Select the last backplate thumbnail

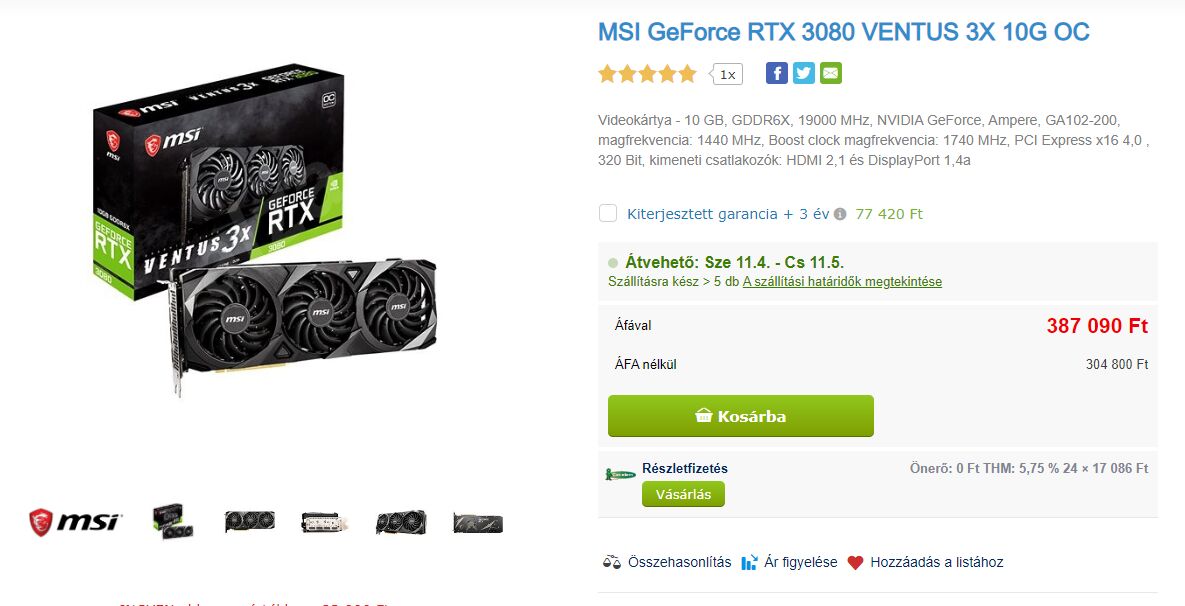(478, 523)
